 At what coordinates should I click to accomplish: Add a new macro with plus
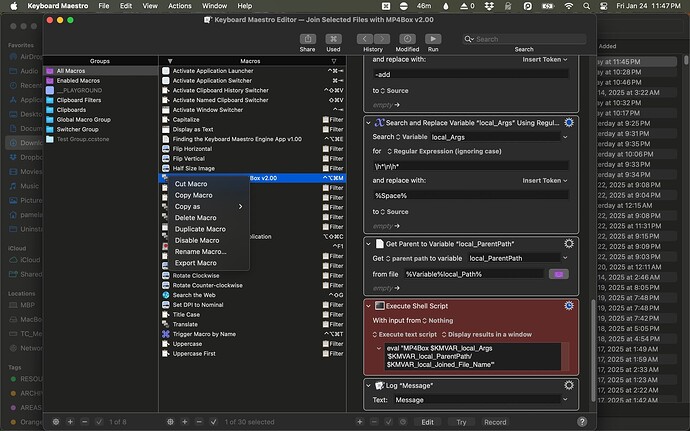click(x=185, y=422)
